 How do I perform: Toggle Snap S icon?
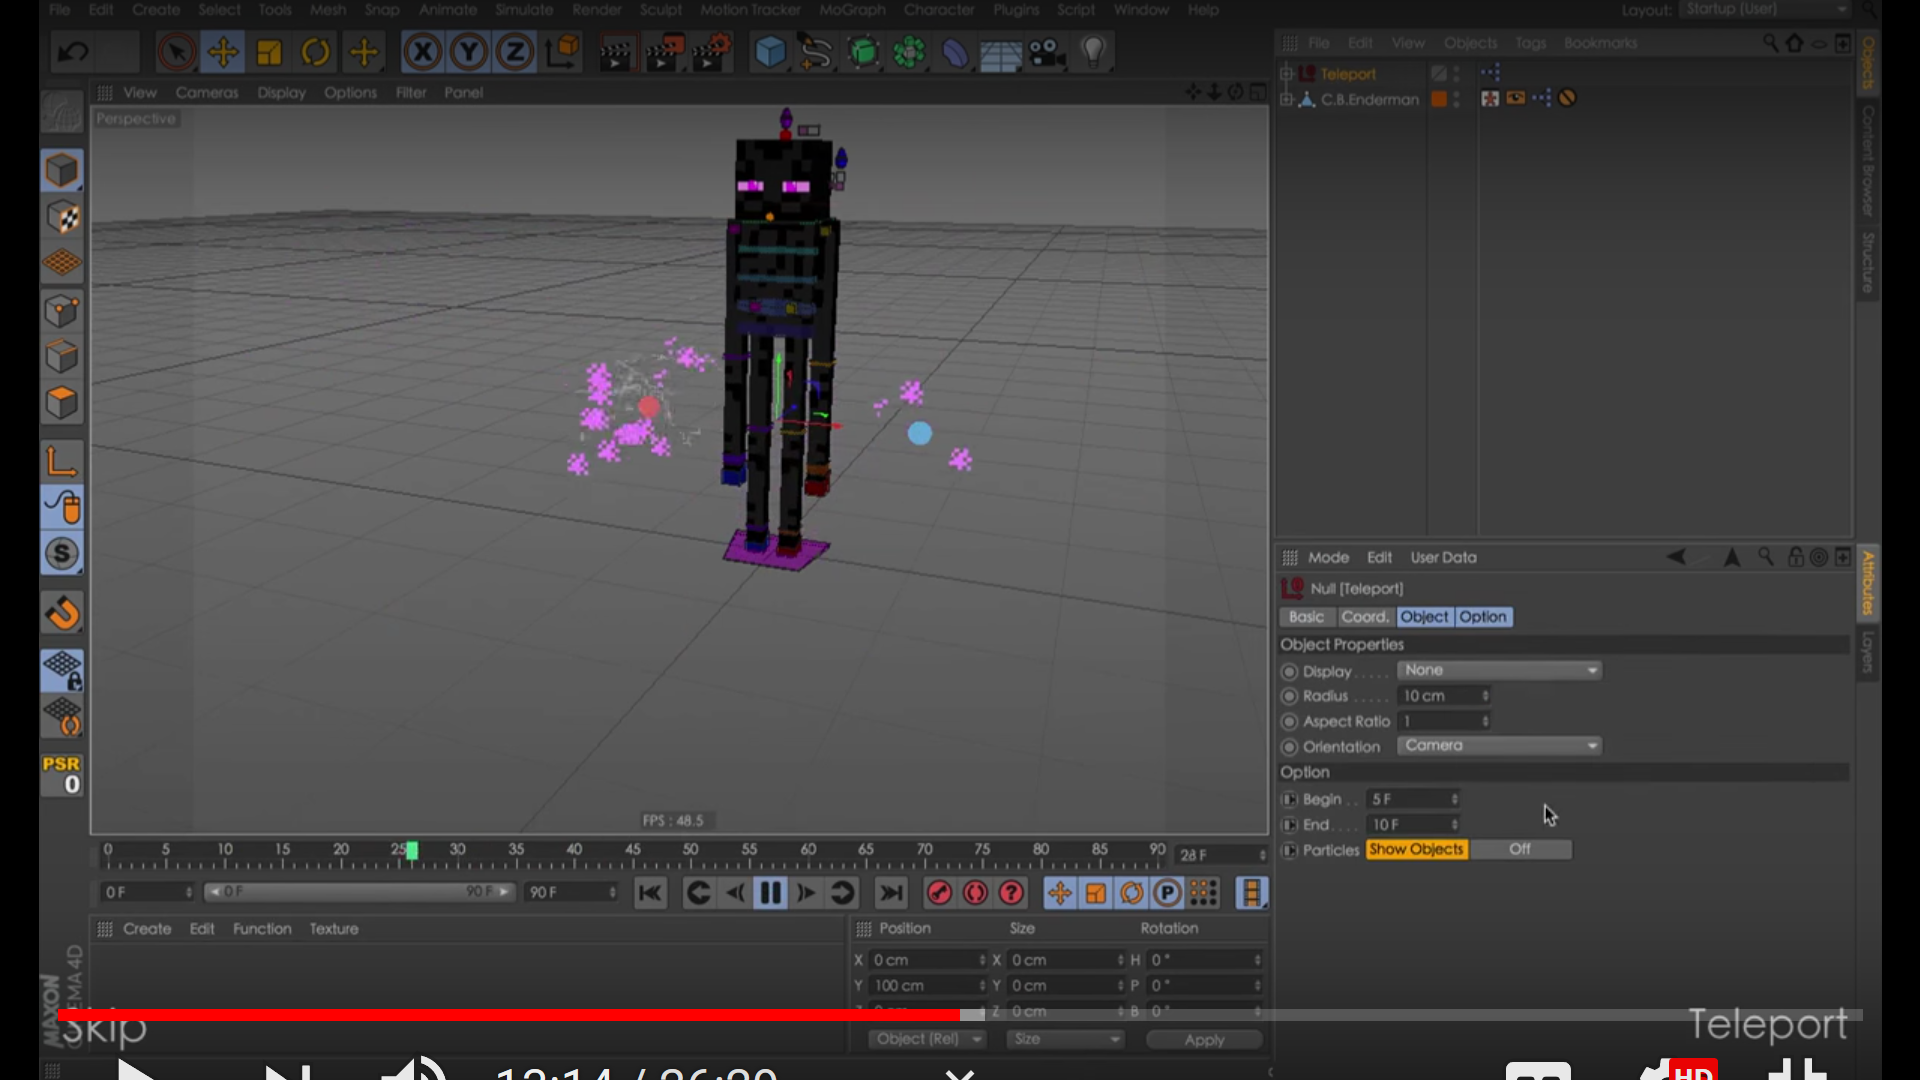(x=62, y=554)
